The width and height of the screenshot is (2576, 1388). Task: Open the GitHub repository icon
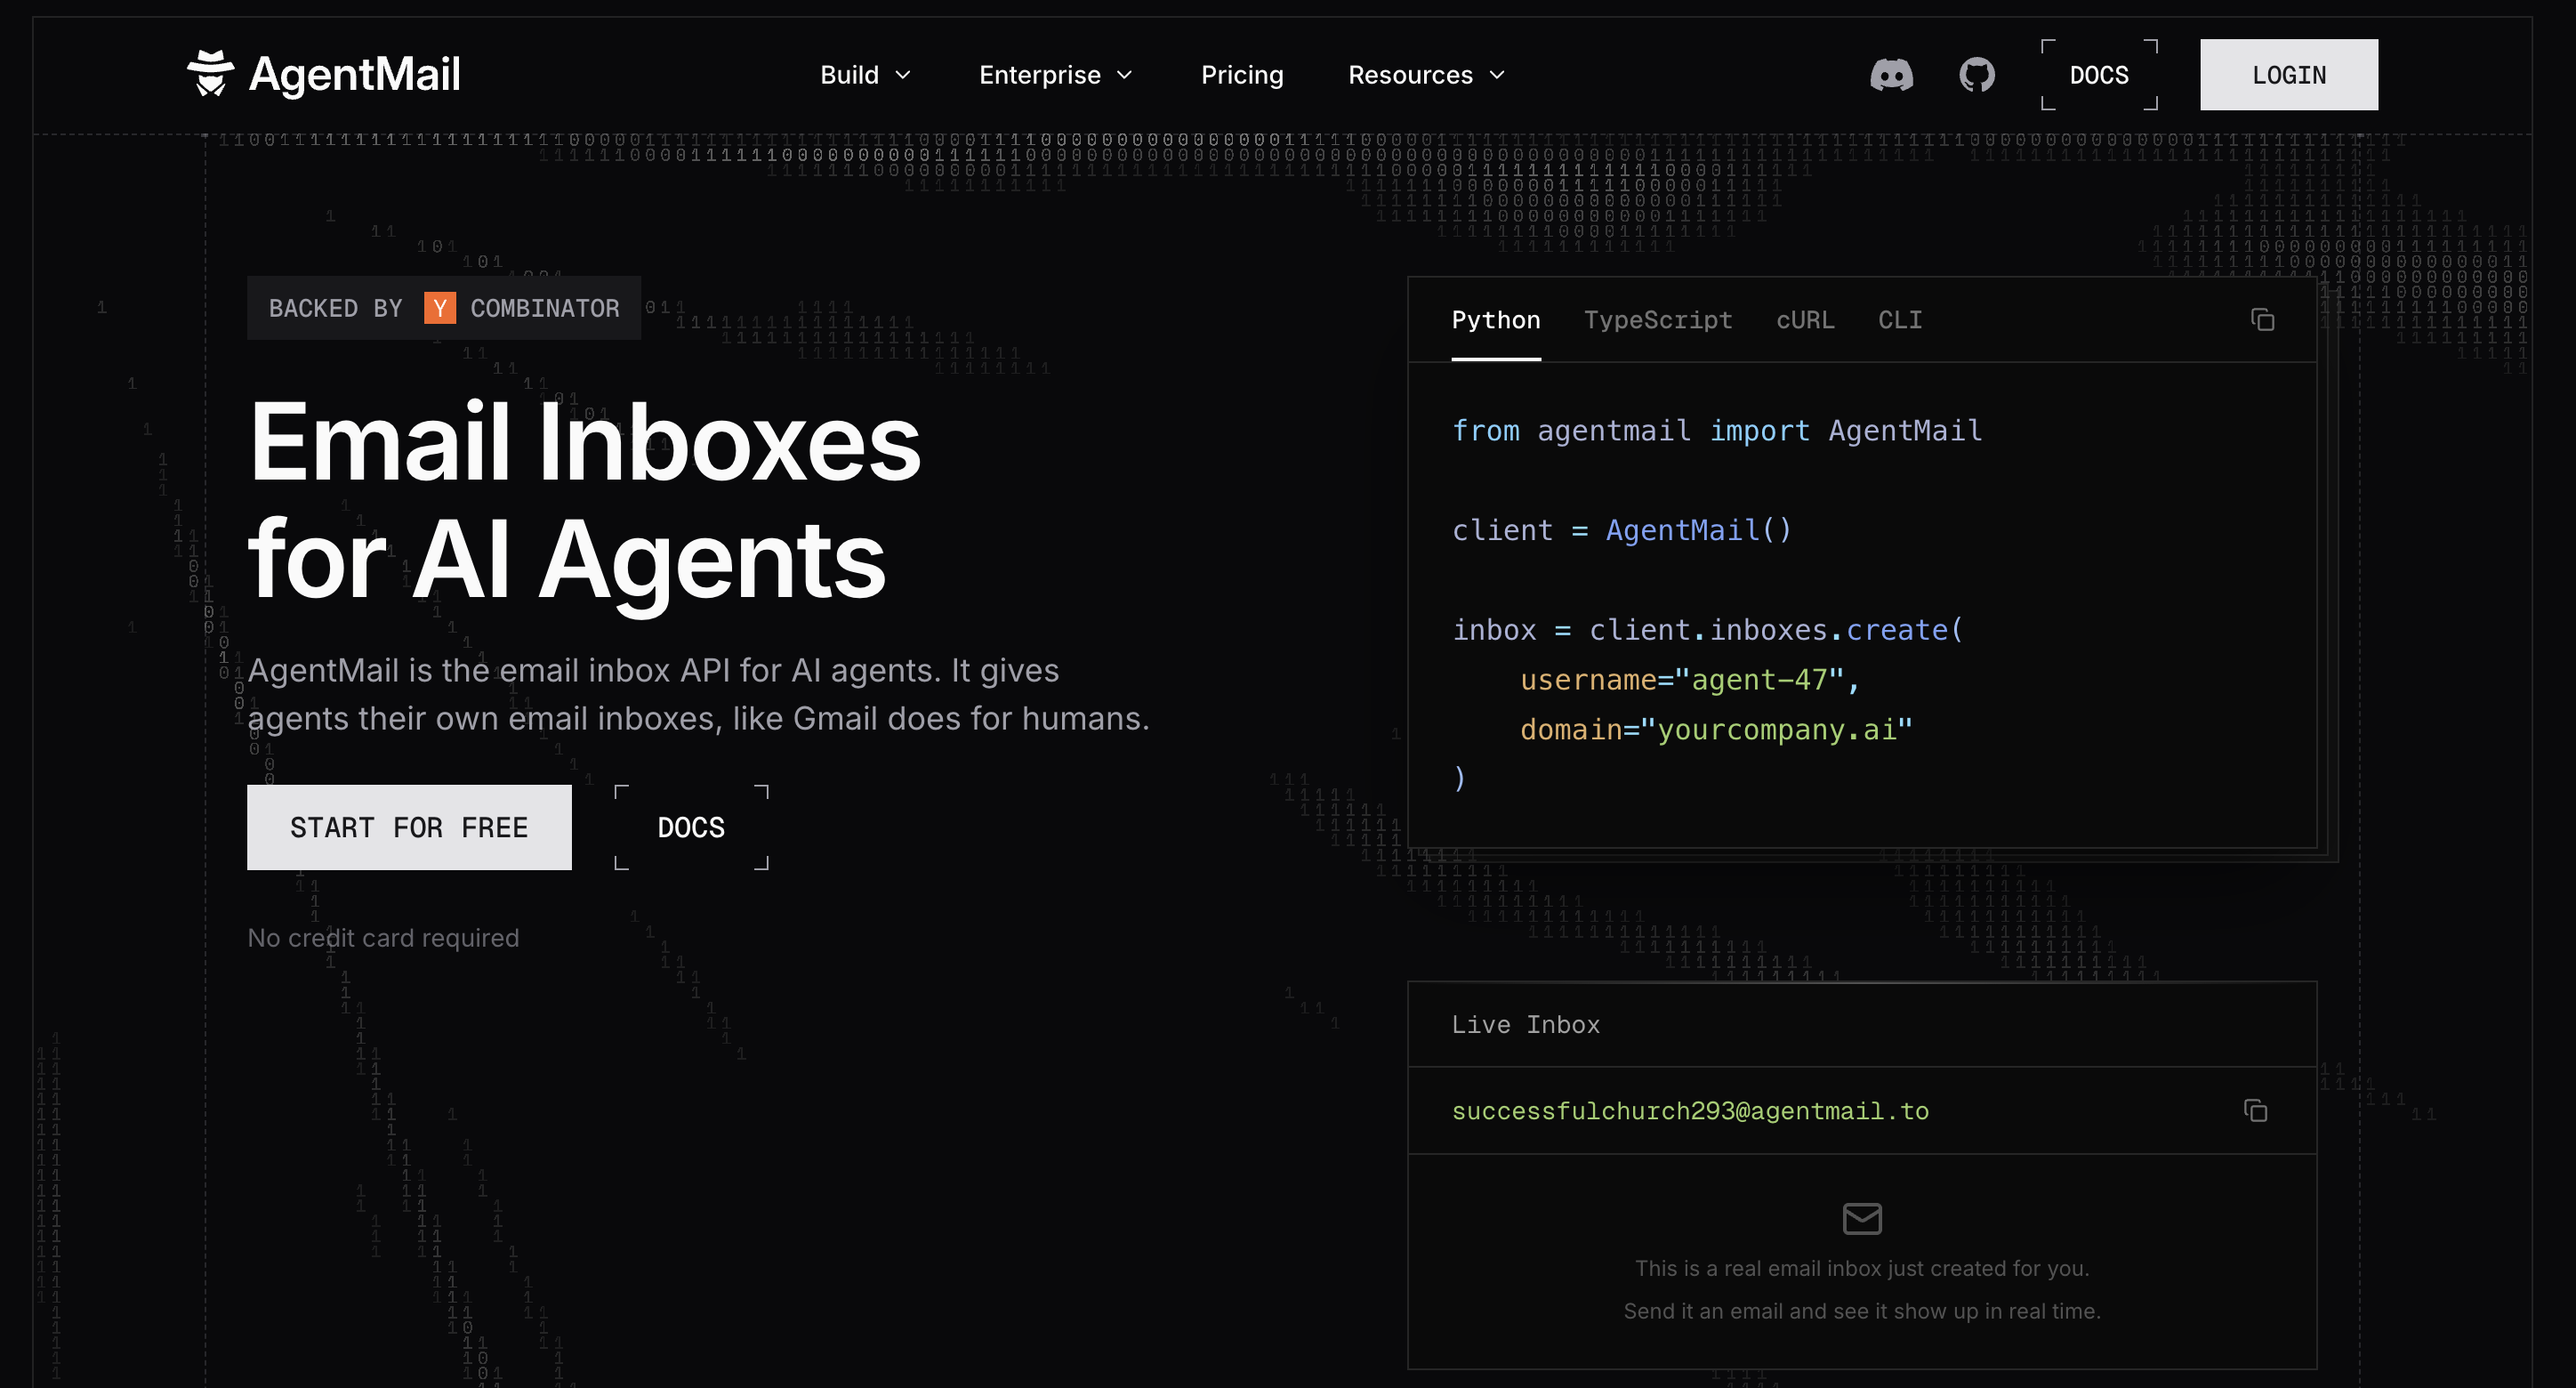pyautogui.click(x=1977, y=75)
